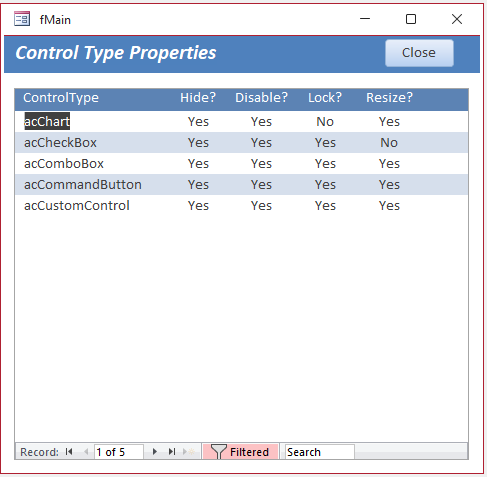Image resolution: width=487 pixels, height=477 pixels.
Task: Click the fMain form icon in title bar
Action: (x=22, y=19)
